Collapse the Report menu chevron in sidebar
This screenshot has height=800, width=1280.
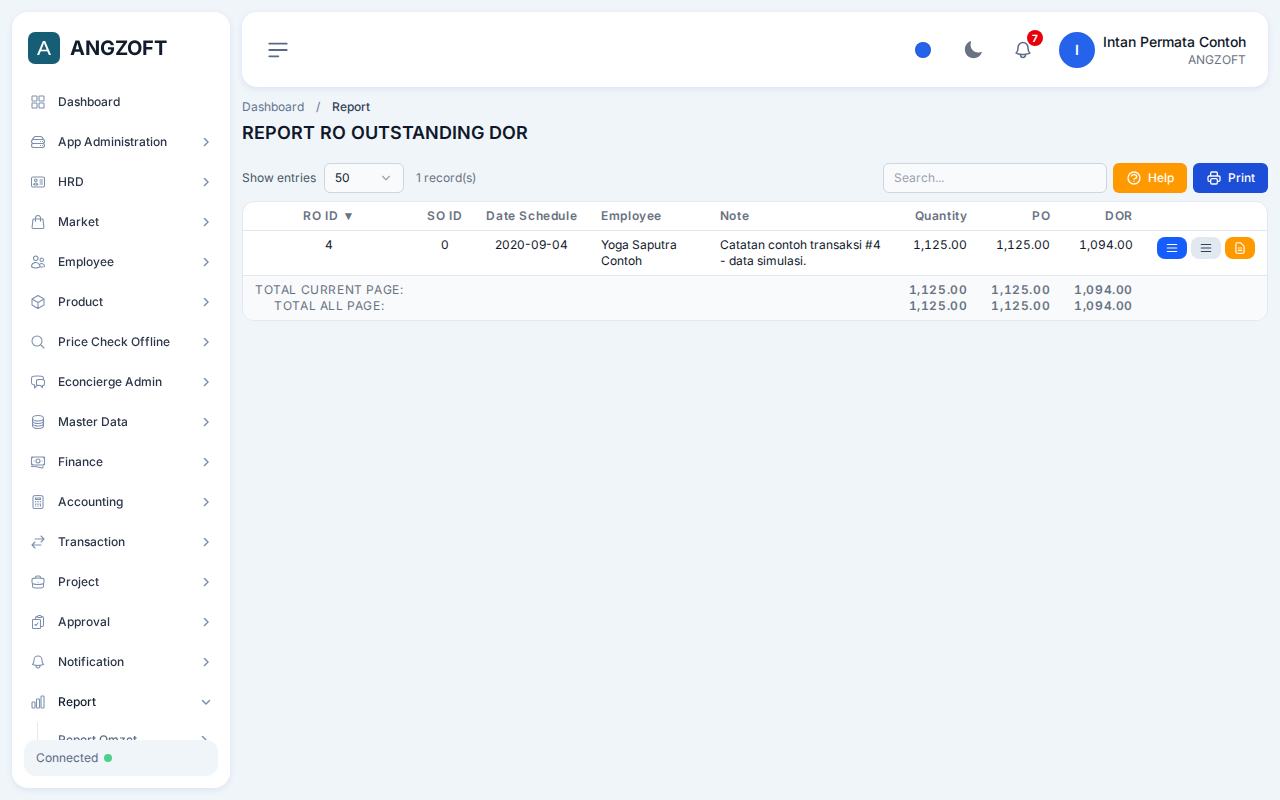tap(206, 702)
